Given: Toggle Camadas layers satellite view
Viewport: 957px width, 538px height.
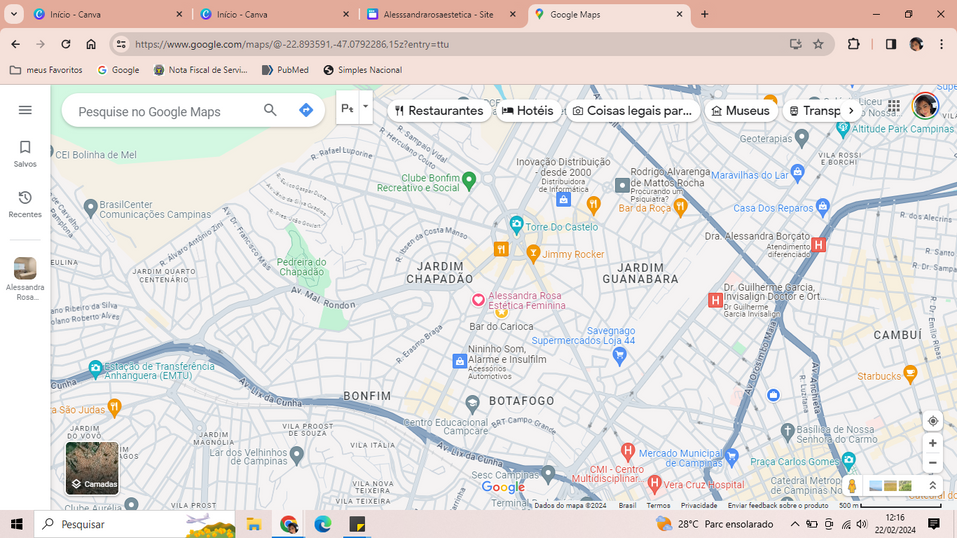Looking at the screenshot, I should (x=92, y=468).
